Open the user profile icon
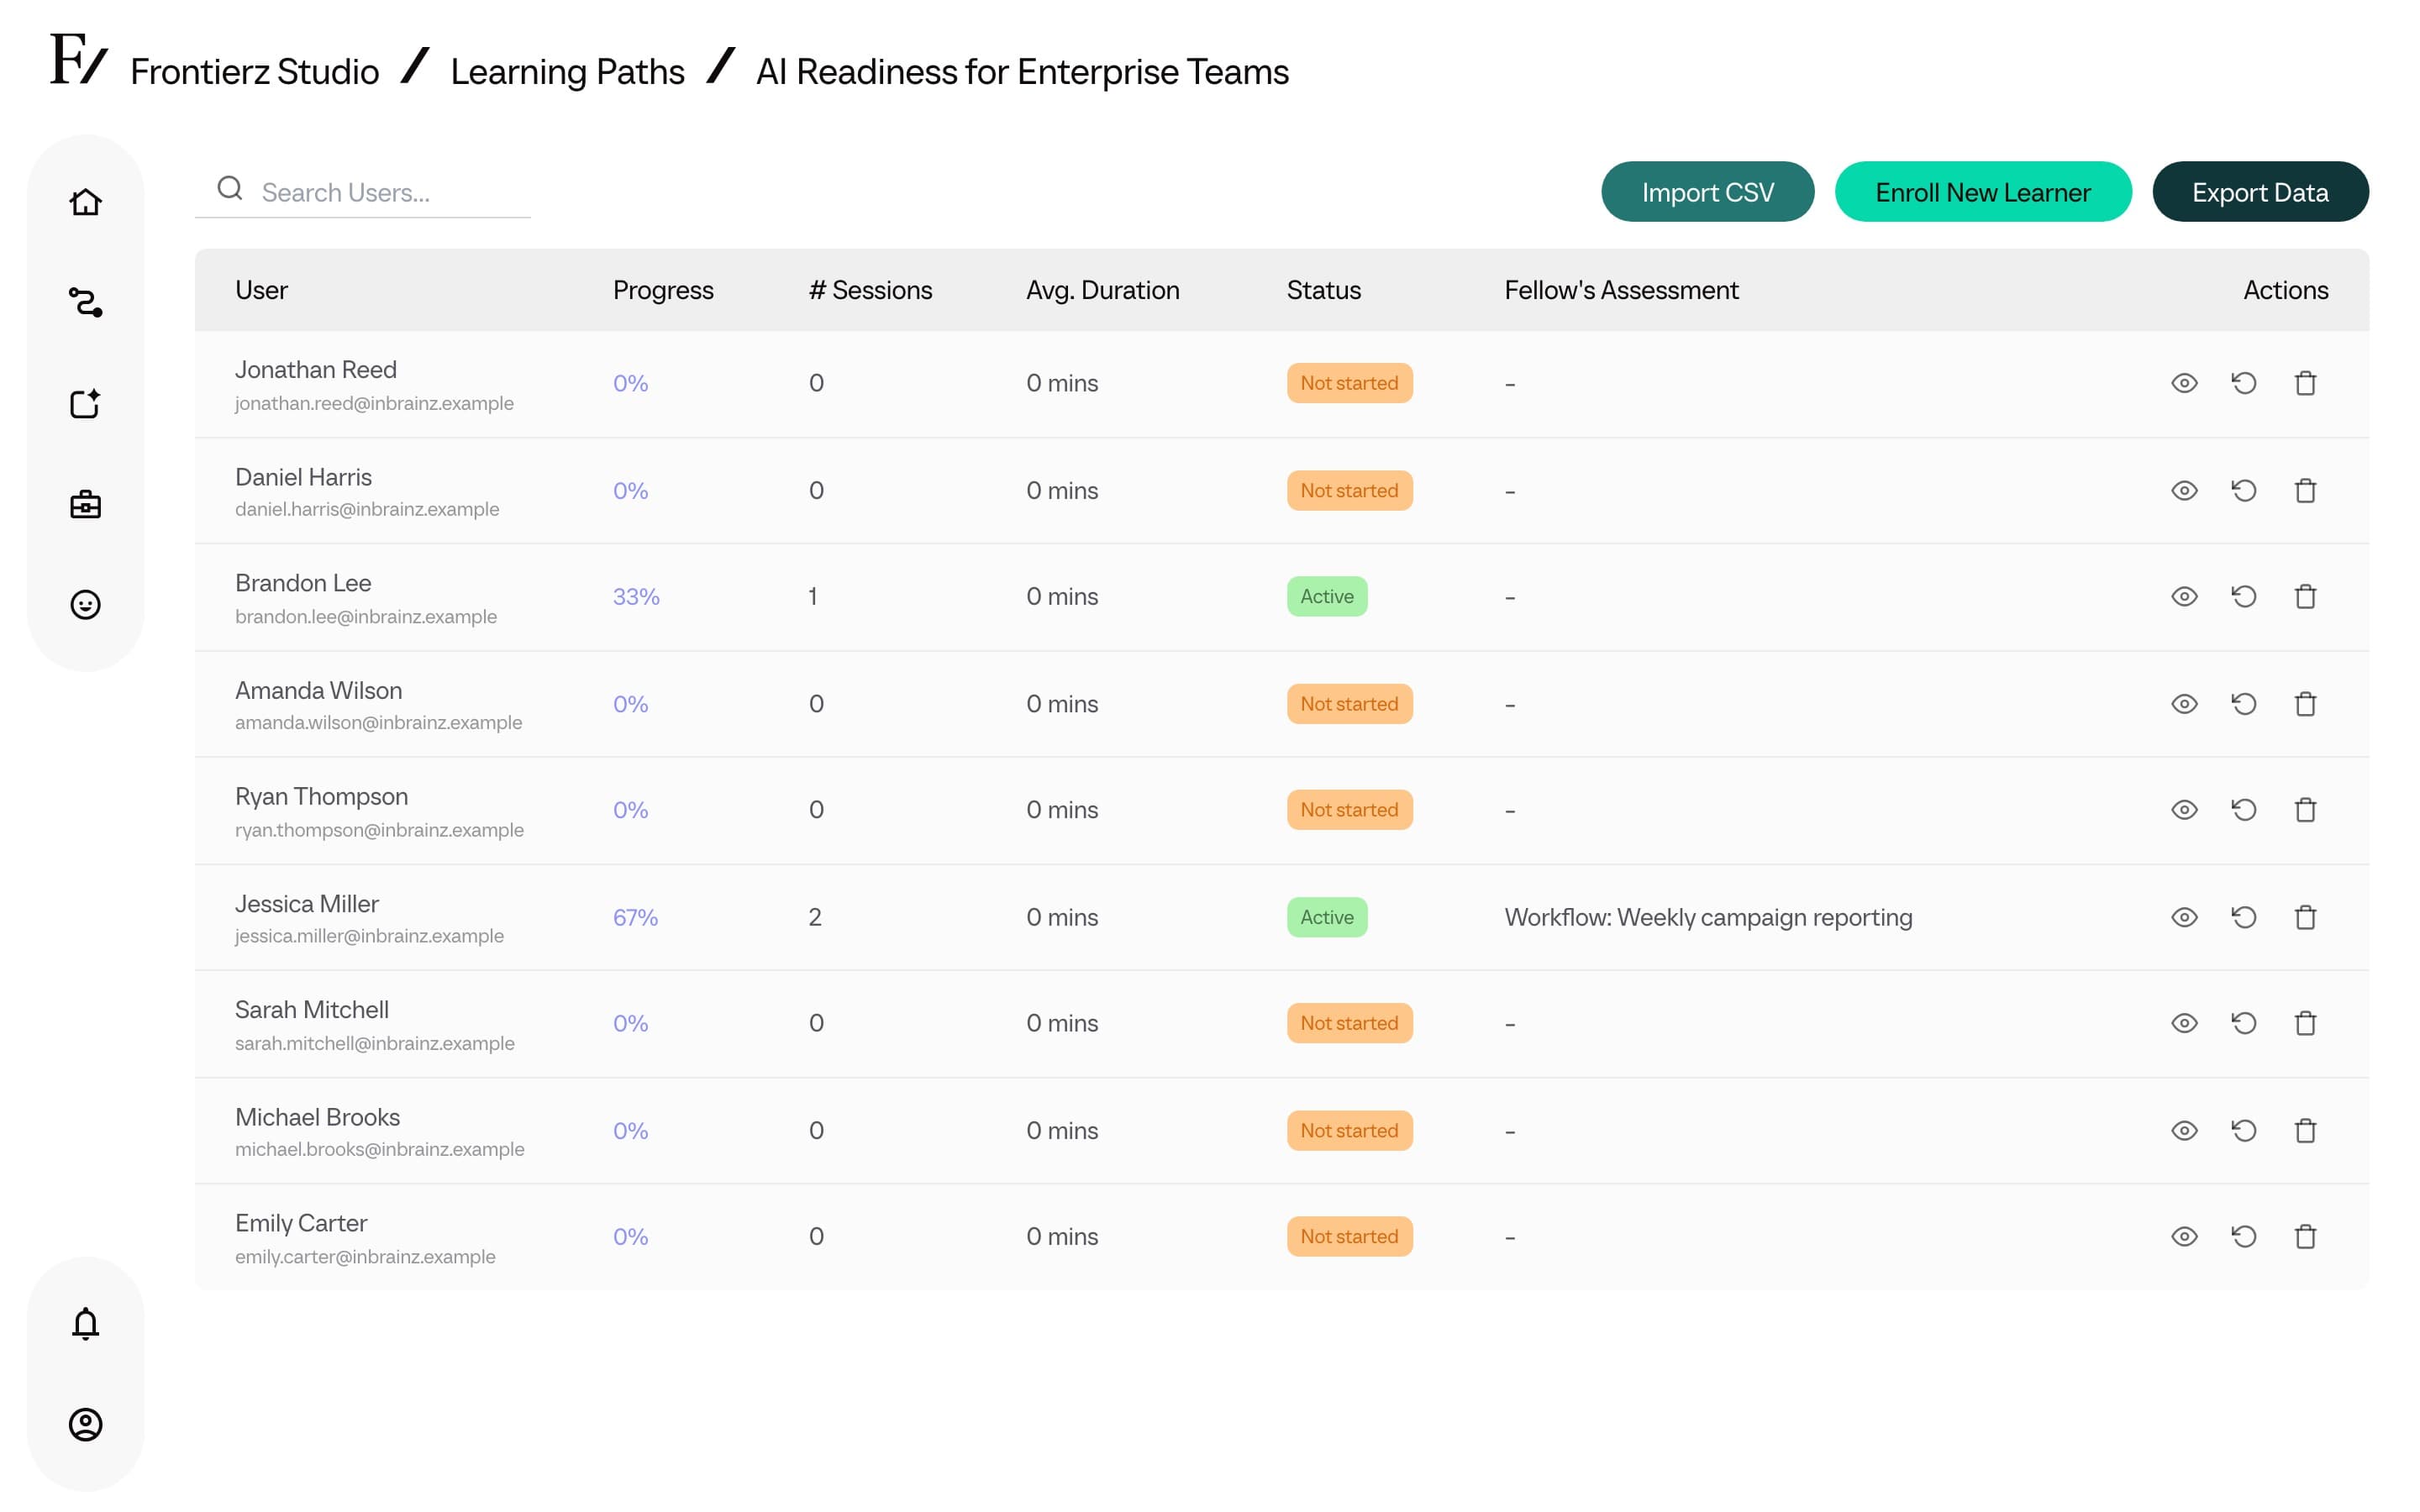Screen dimensions: 2420x1512 (85, 1424)
